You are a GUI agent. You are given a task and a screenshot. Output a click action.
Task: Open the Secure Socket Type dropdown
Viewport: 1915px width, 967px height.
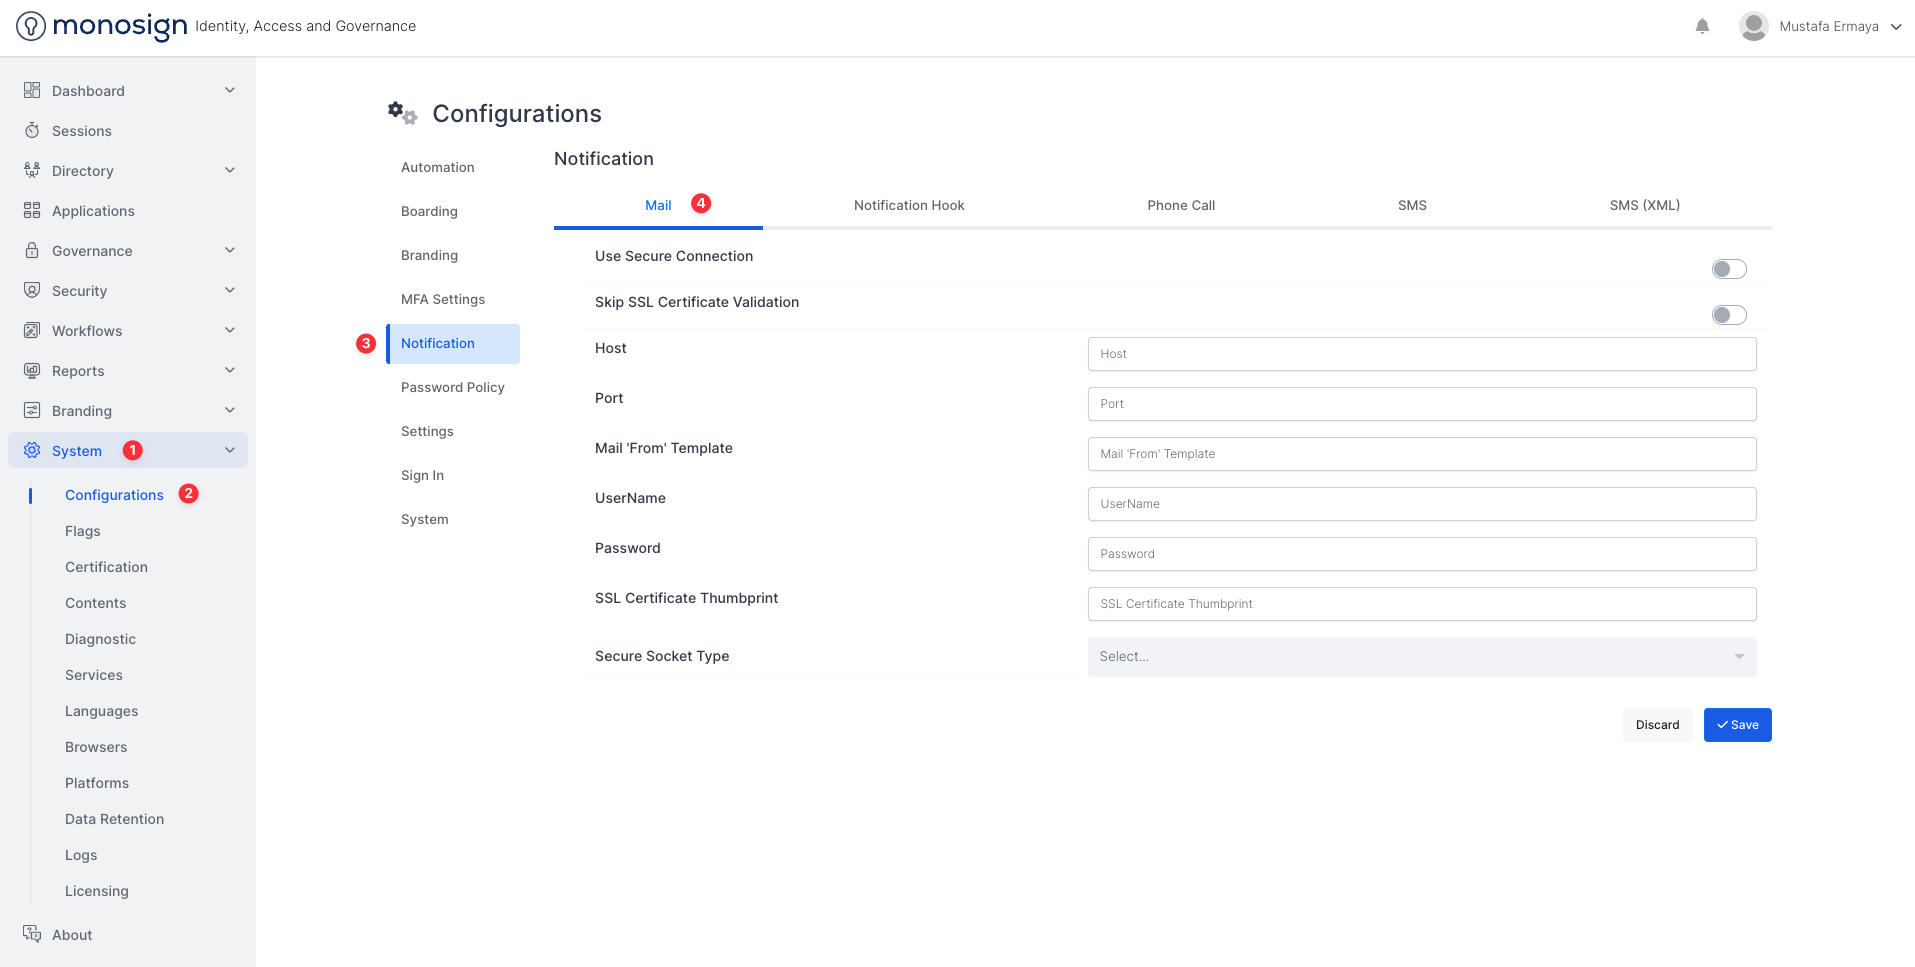[x=1421, y=656]
